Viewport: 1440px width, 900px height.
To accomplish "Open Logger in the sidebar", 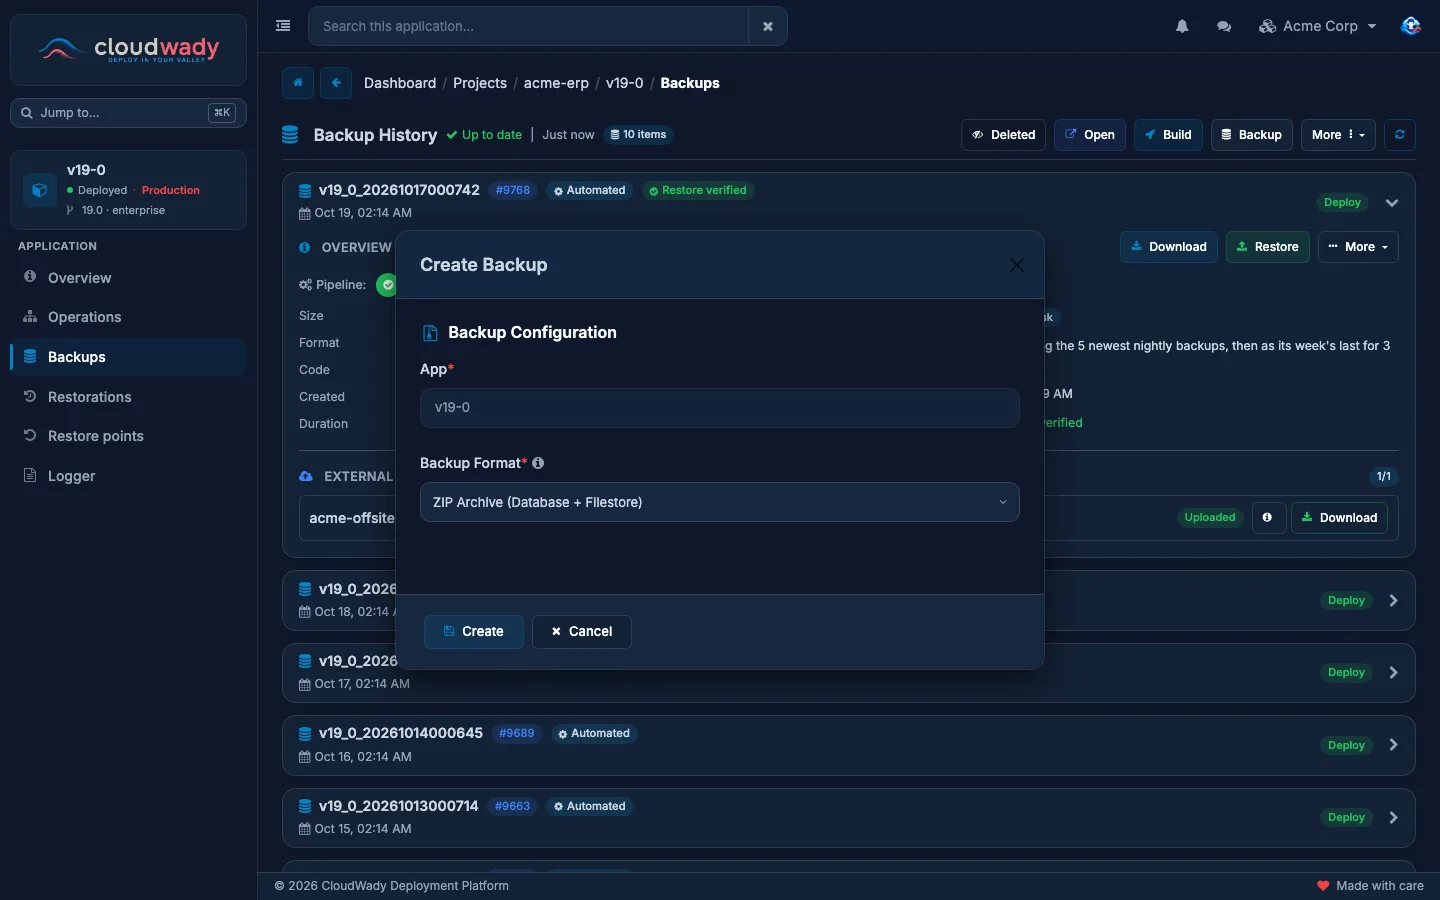I will 128,476.
